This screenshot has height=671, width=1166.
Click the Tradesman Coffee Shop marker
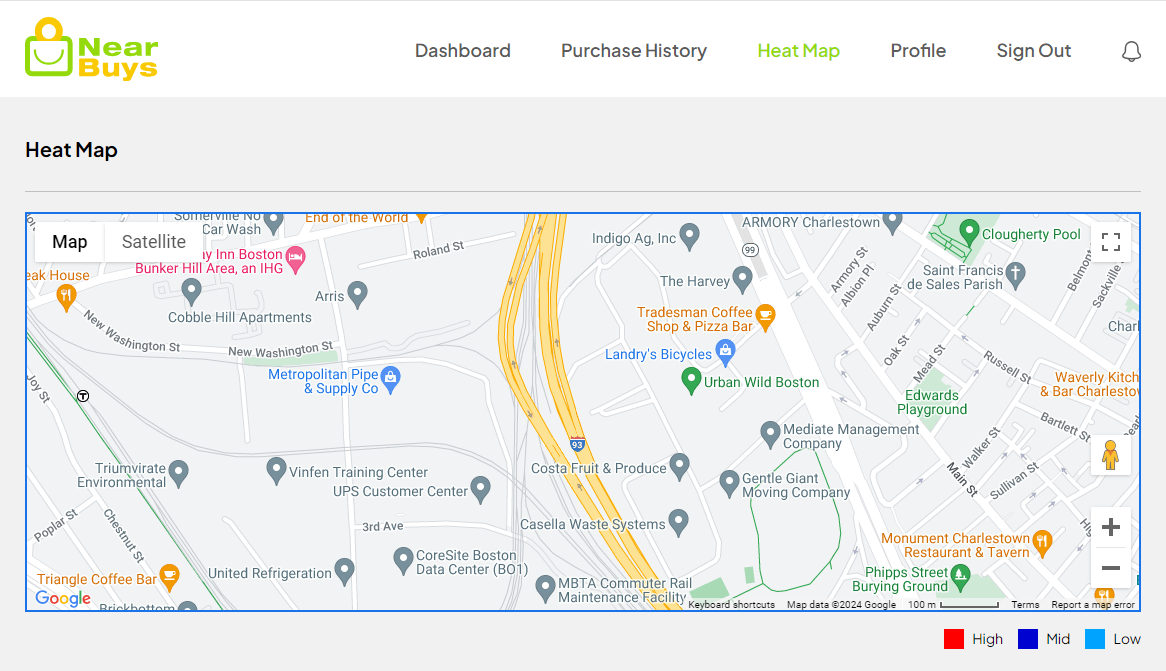(x=765, y=317)
